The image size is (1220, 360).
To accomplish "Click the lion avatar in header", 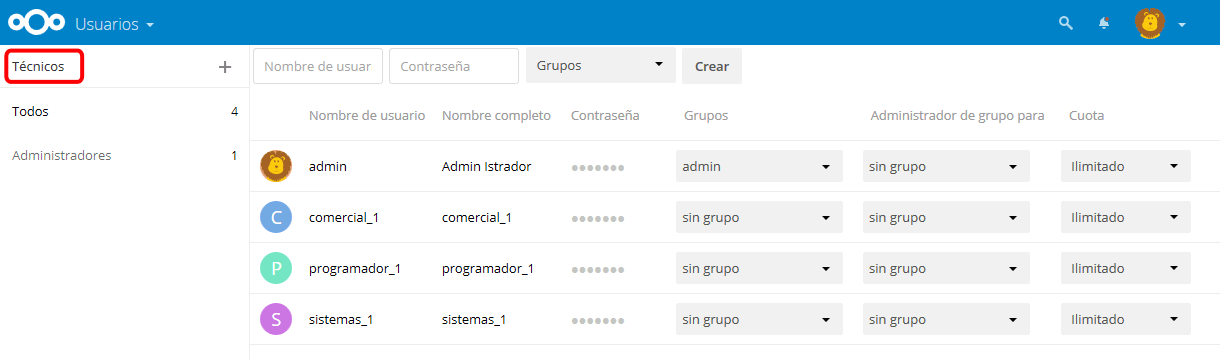I will pyautogui.click(x=1151, y=23).
